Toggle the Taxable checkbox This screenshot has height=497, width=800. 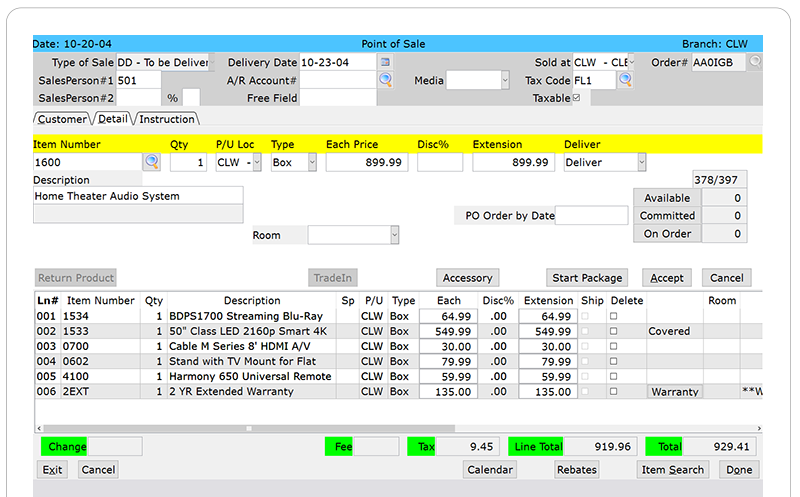[x=577, y=97]
